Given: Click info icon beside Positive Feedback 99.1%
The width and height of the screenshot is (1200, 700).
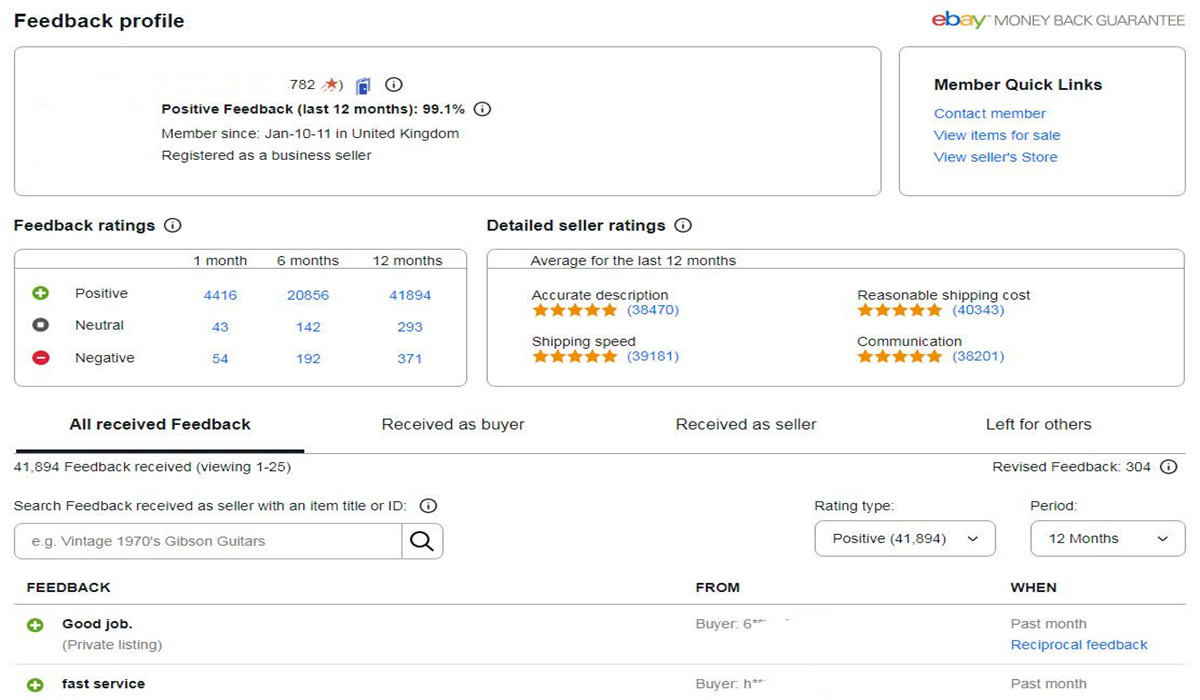Looking at the screenshot, I should (482, 109).
